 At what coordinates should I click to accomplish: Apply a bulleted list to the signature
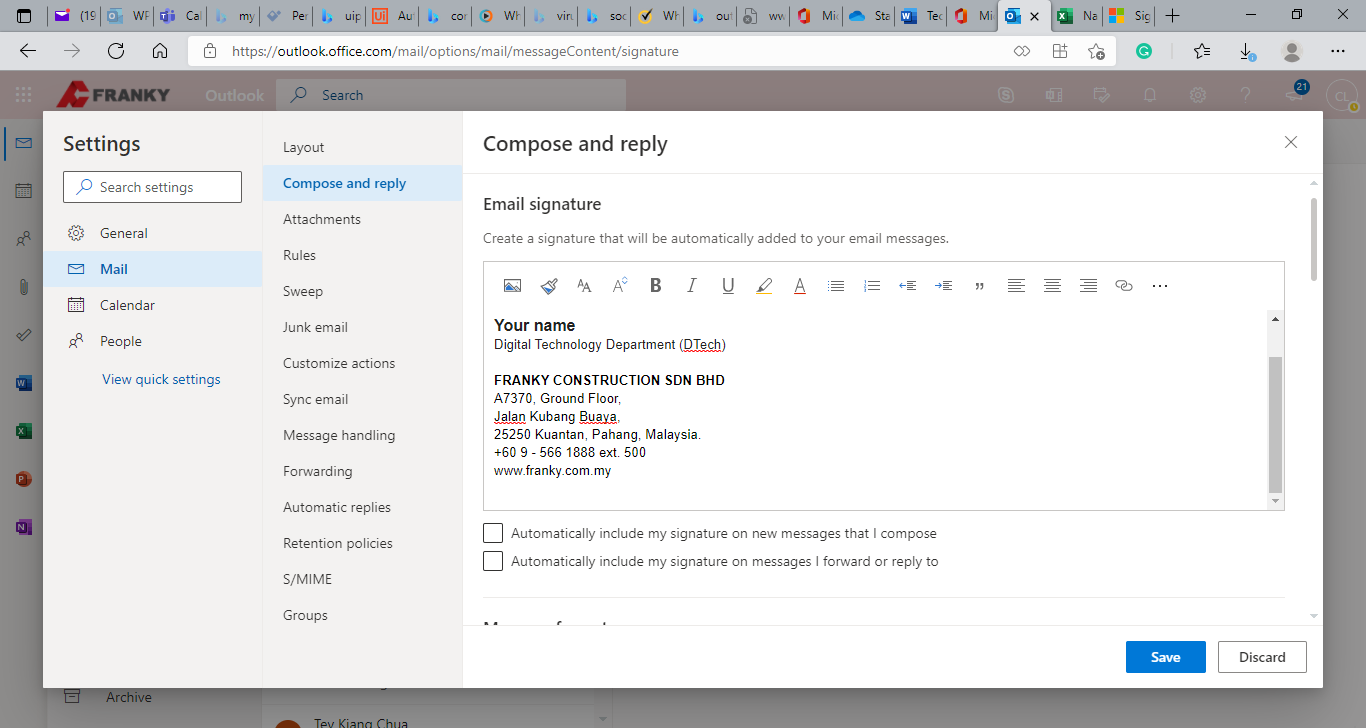click(836, 286)
